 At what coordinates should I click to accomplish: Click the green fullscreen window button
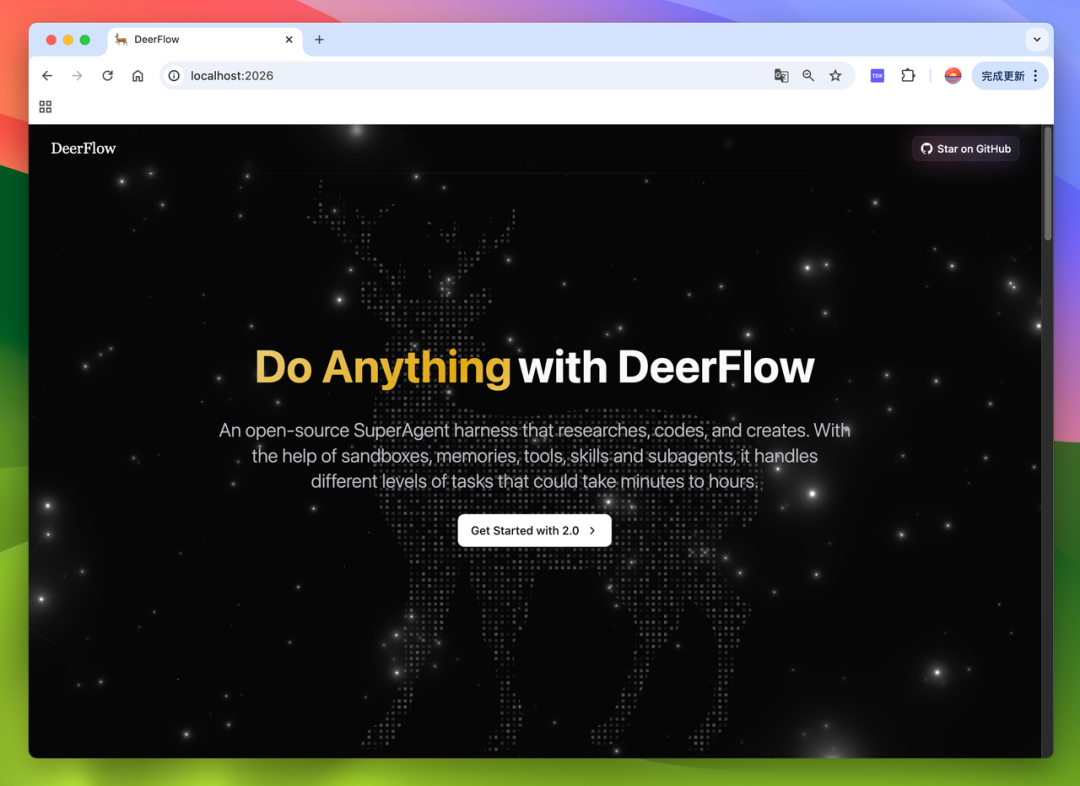pos(85,40)
